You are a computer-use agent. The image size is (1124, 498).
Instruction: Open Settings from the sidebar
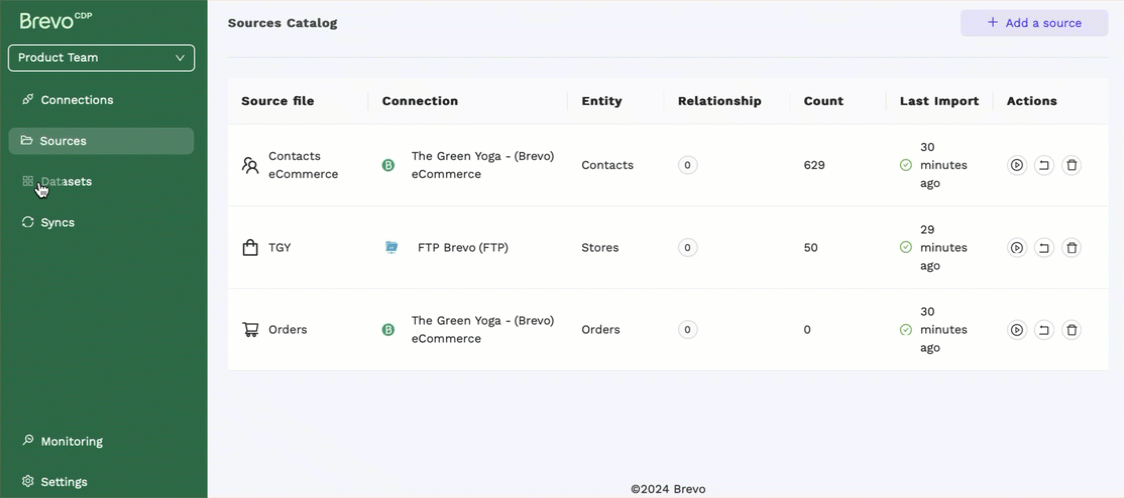coord(63,482)
